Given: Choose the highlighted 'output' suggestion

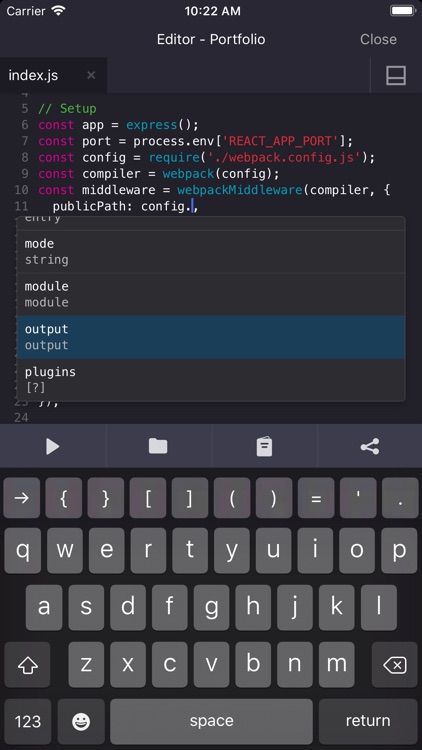Looking at the screenshot, I should [211, 337].
